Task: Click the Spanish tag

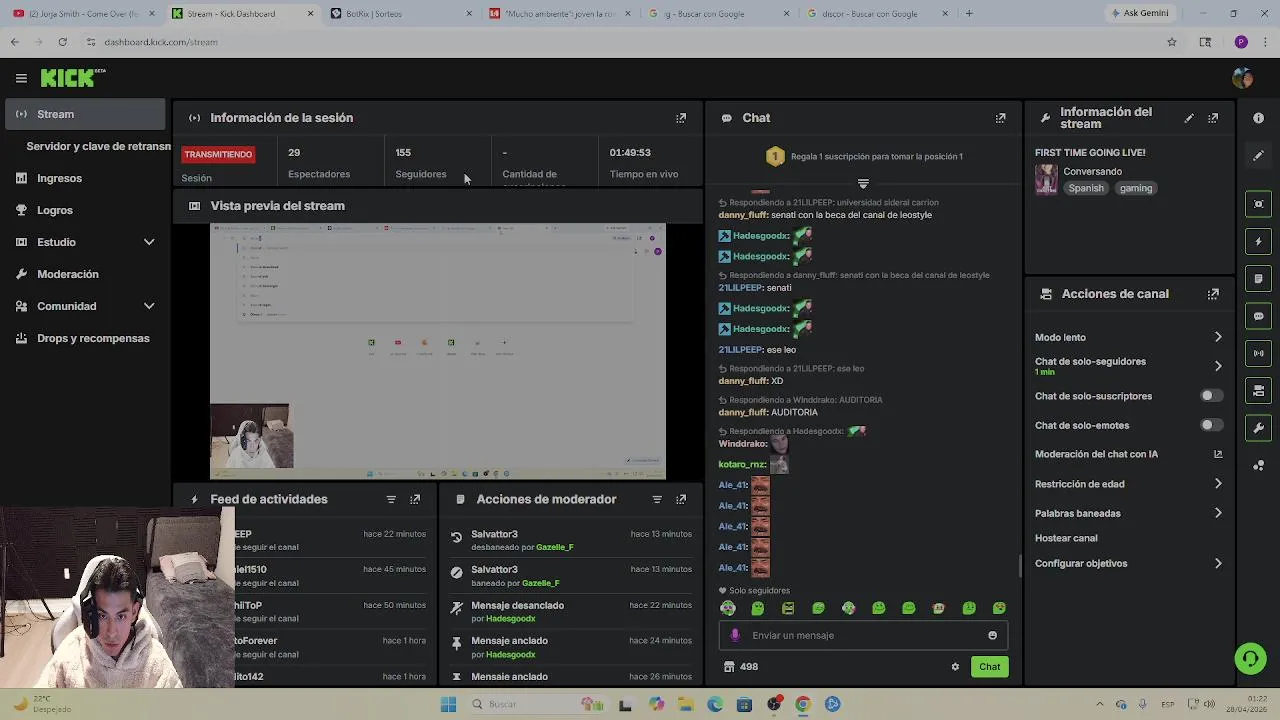Action: pyautogui.click(x=1086, y=188)
